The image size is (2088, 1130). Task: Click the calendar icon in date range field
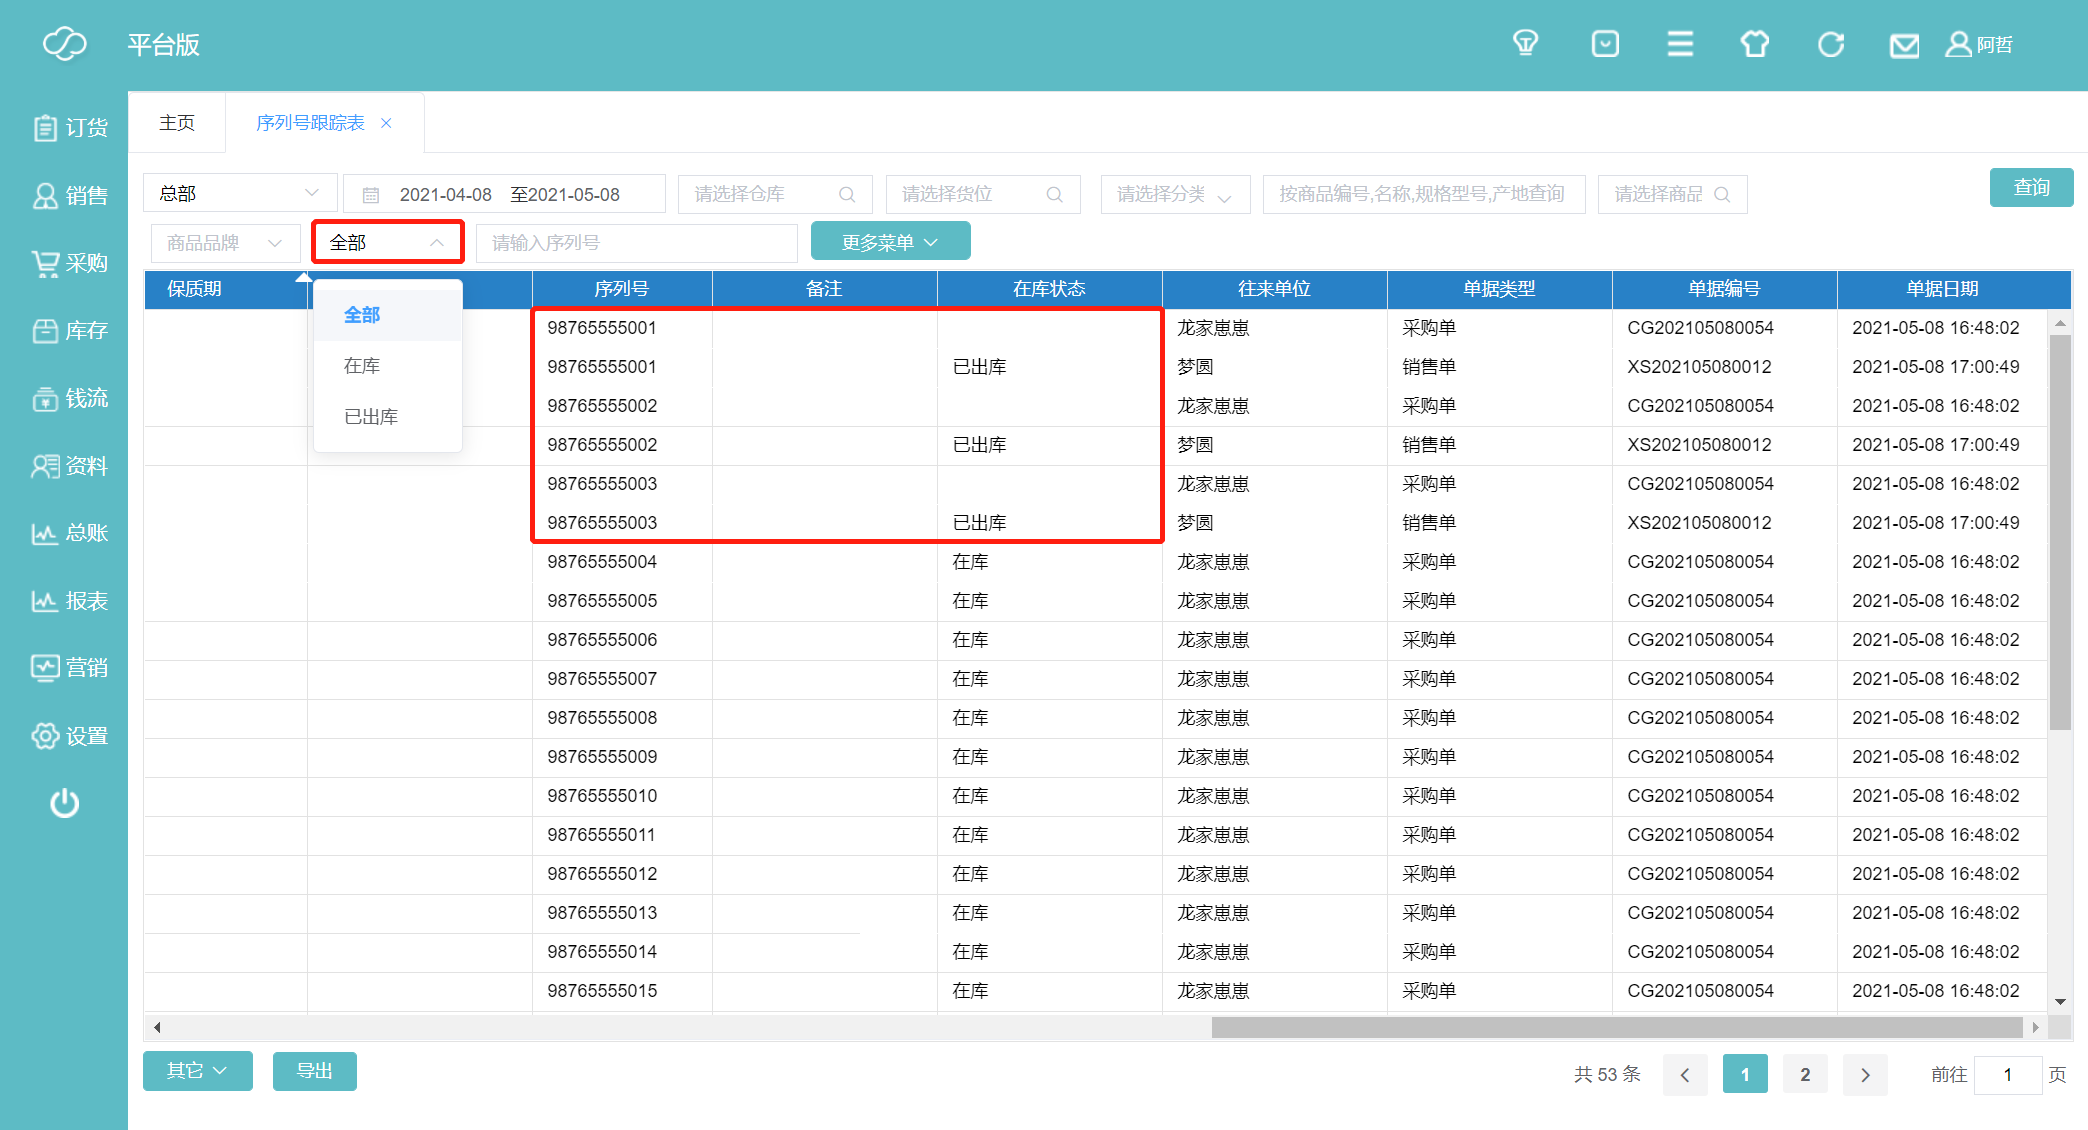pos(371,195)
